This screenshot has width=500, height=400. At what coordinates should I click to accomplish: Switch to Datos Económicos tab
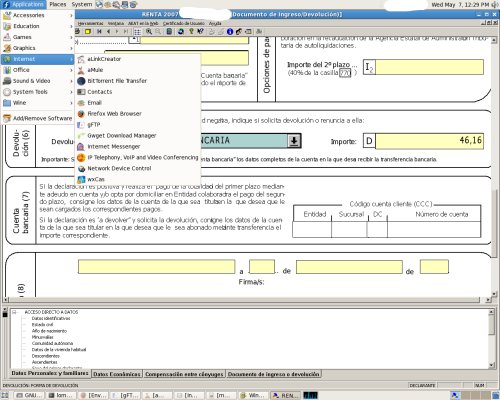(117, 374)
